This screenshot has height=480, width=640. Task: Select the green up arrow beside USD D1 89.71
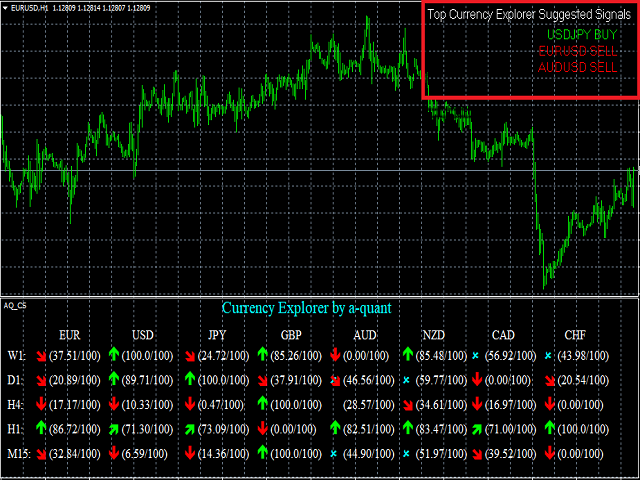pos(114,379)
